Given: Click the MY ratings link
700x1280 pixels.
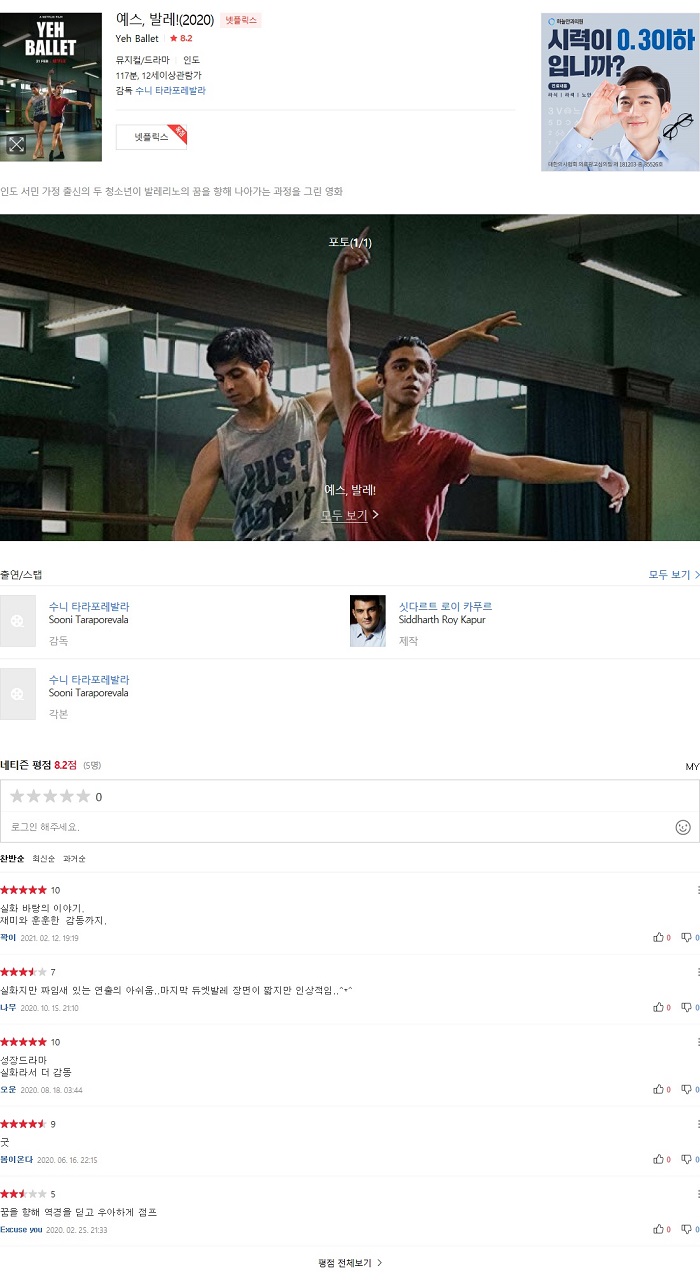Looking at the screenshot, I should tap(692, 766).
